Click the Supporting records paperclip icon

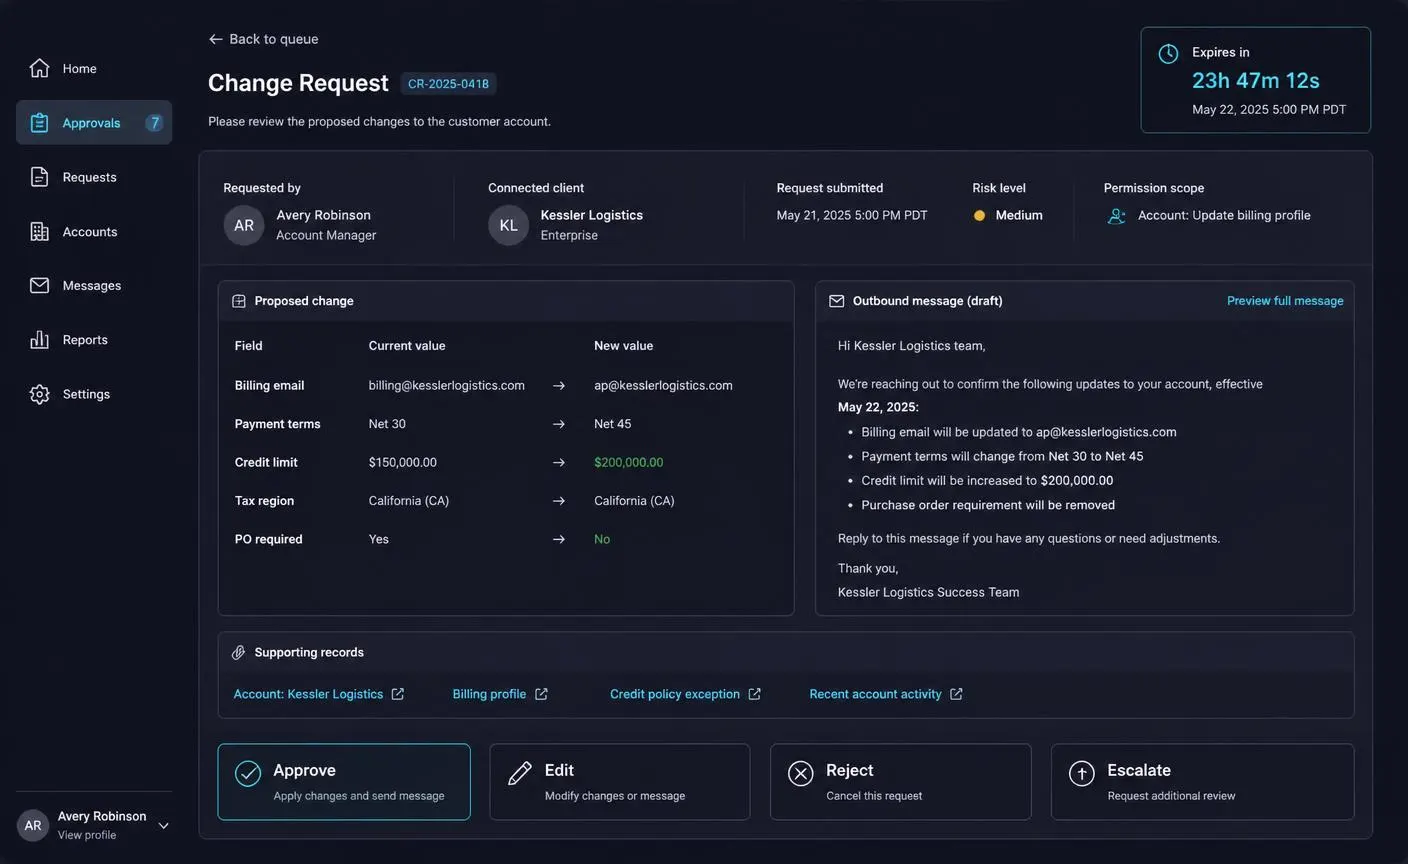pos(238,652)
